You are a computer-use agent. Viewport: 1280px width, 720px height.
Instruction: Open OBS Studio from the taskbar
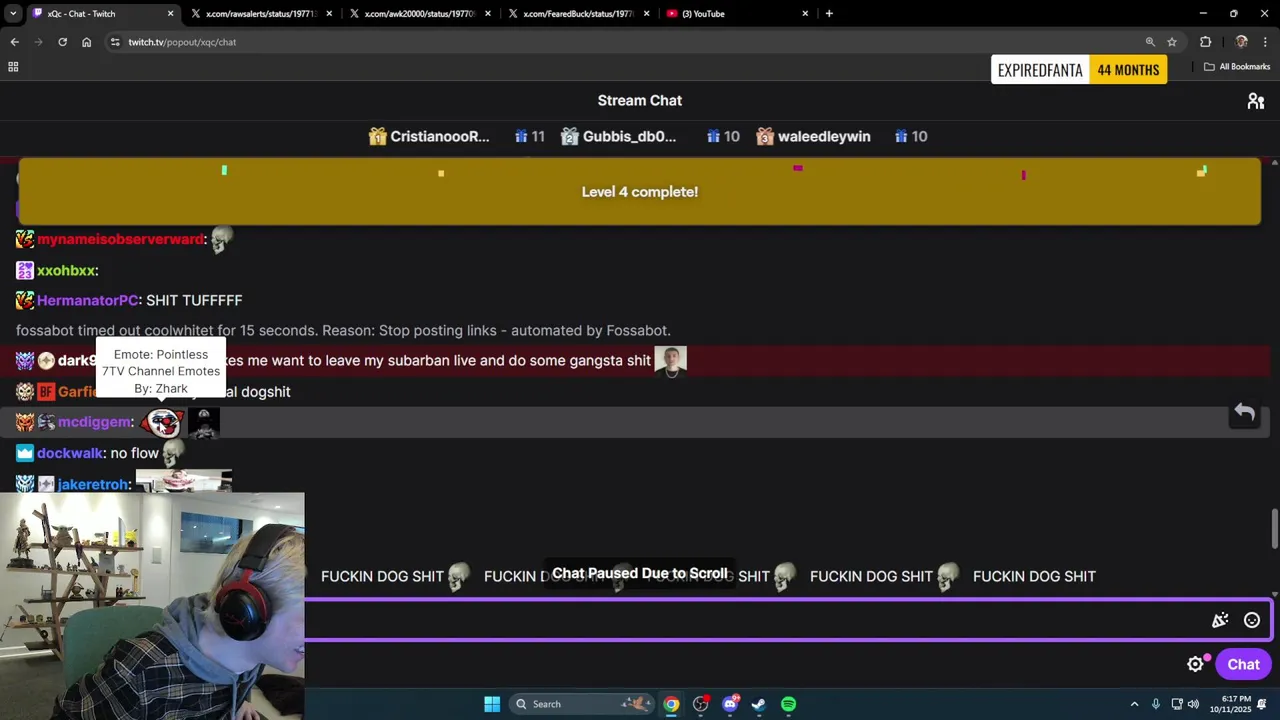pos(700,704)
